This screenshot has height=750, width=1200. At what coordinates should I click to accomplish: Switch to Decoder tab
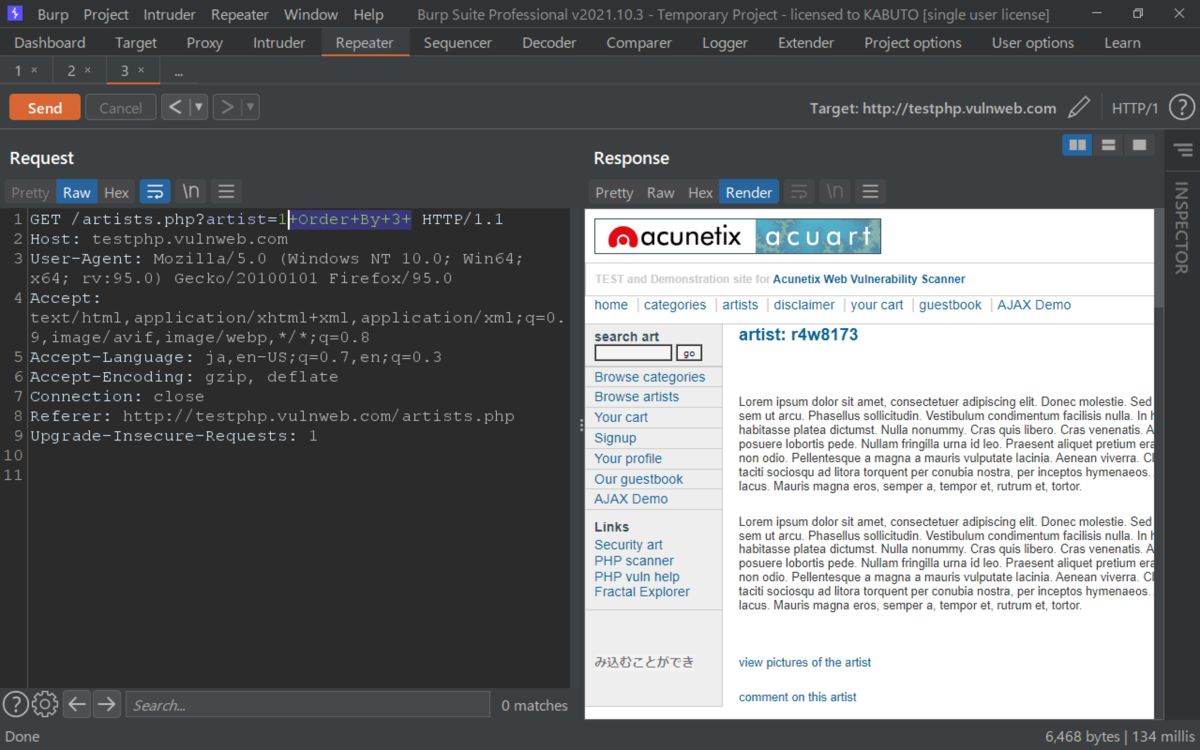click(x=549, y=43)
